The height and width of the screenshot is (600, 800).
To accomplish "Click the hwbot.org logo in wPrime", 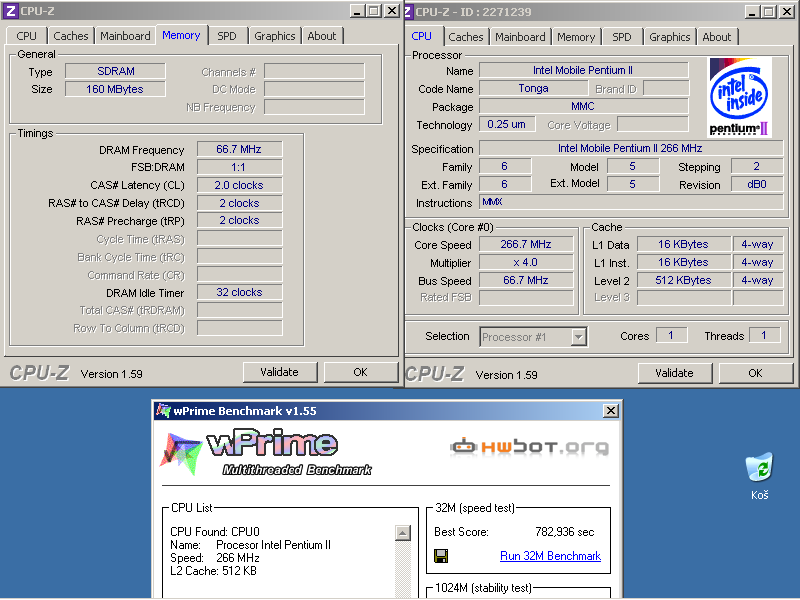I will 529,446.
